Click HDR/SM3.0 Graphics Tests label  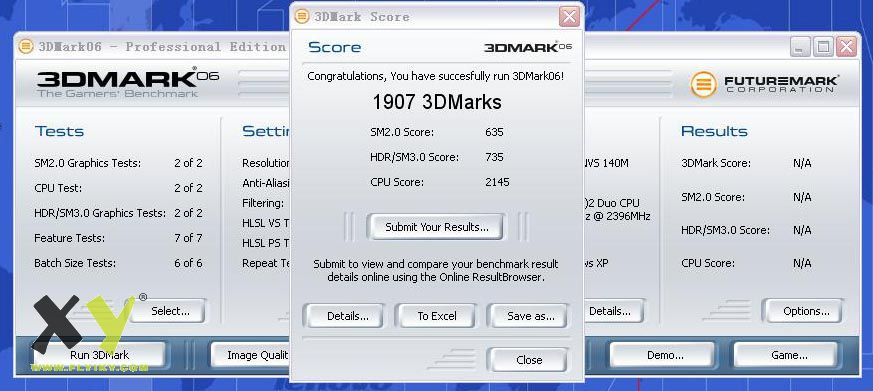tap(100, 213)
